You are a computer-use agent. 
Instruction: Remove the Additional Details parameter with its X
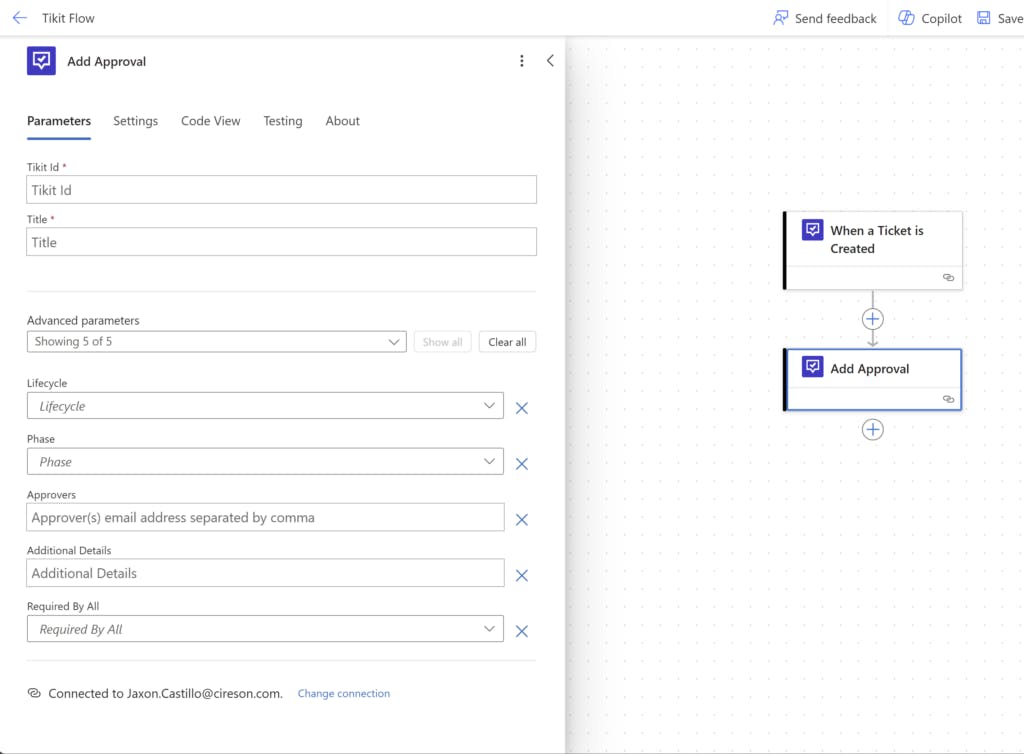[521, 575]
